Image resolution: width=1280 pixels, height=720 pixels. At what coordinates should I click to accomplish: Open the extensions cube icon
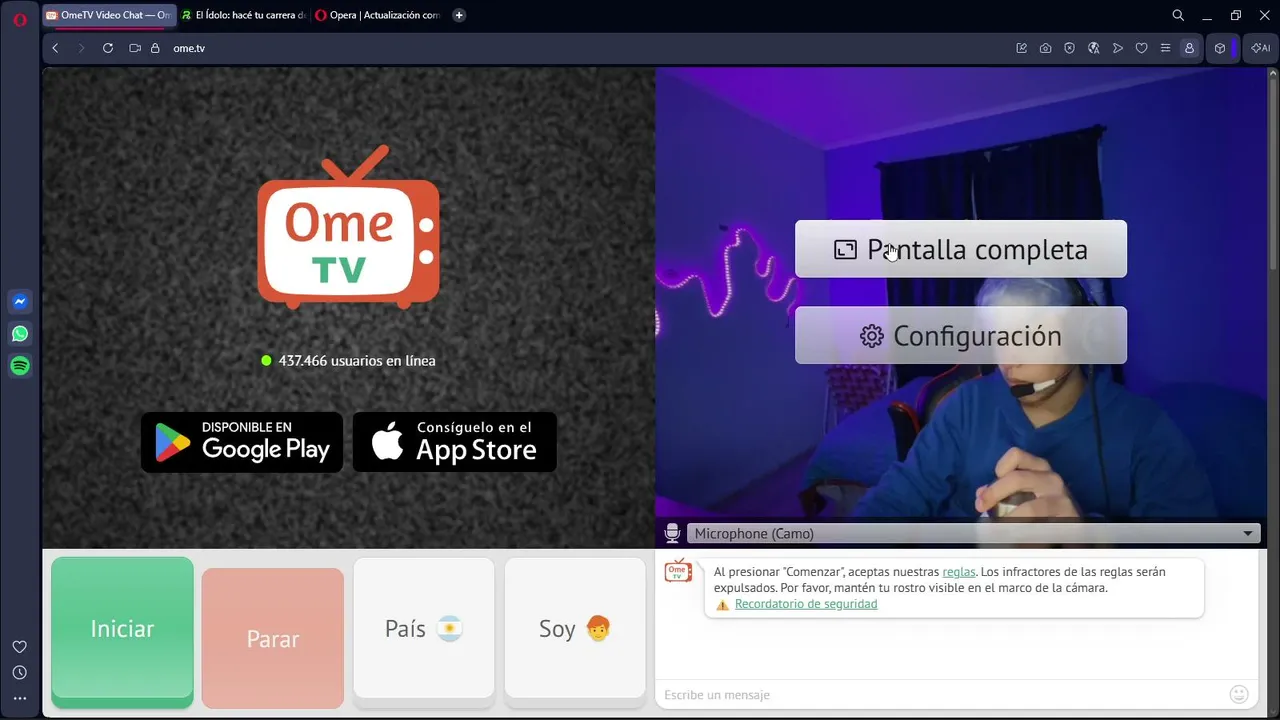coord(1220,48)
